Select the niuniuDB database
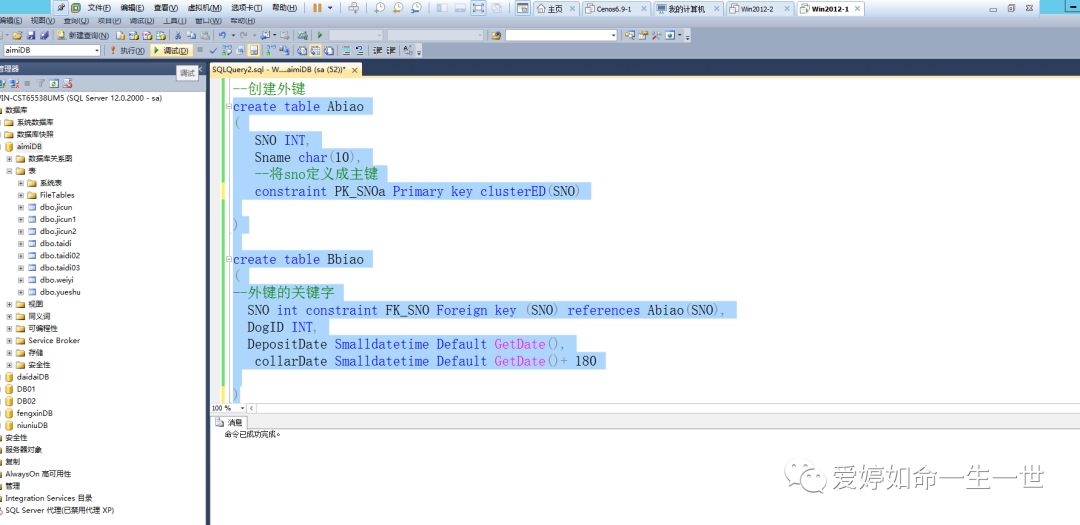This screenshot has width=1080, height=525. (32, 425)
